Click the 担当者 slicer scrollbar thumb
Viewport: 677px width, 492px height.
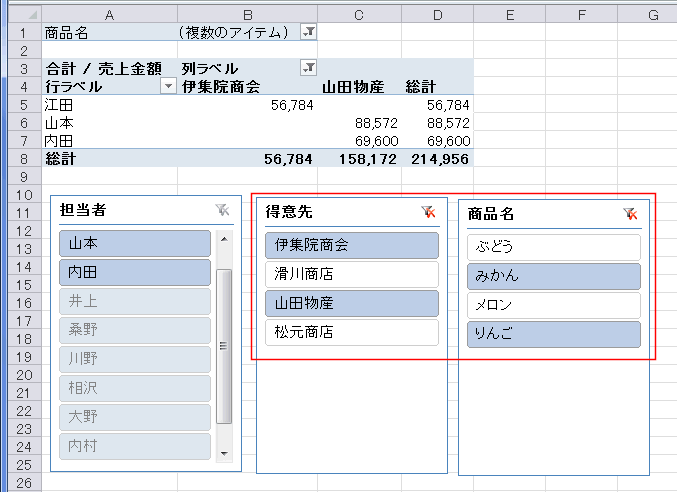tap(224, 346)
